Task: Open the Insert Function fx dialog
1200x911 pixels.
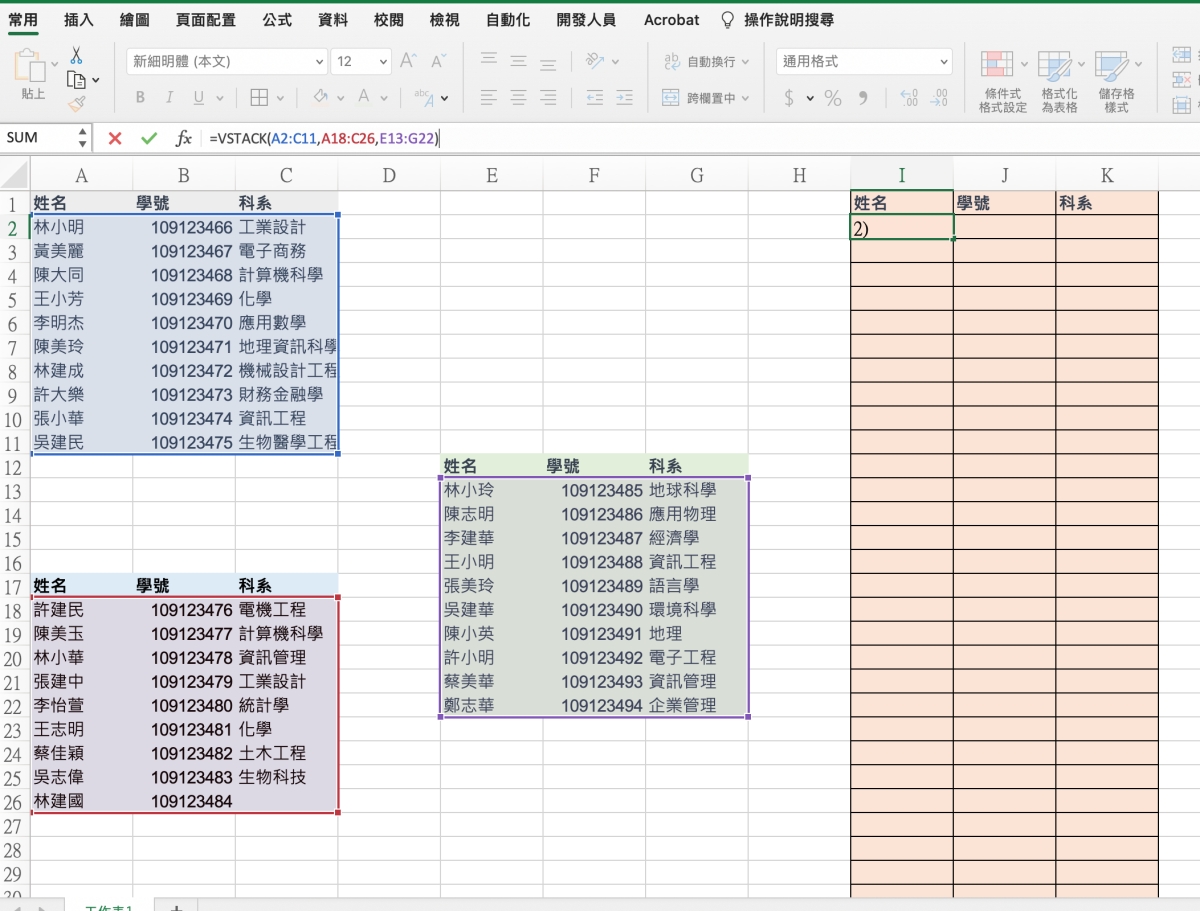Action: 184,138
